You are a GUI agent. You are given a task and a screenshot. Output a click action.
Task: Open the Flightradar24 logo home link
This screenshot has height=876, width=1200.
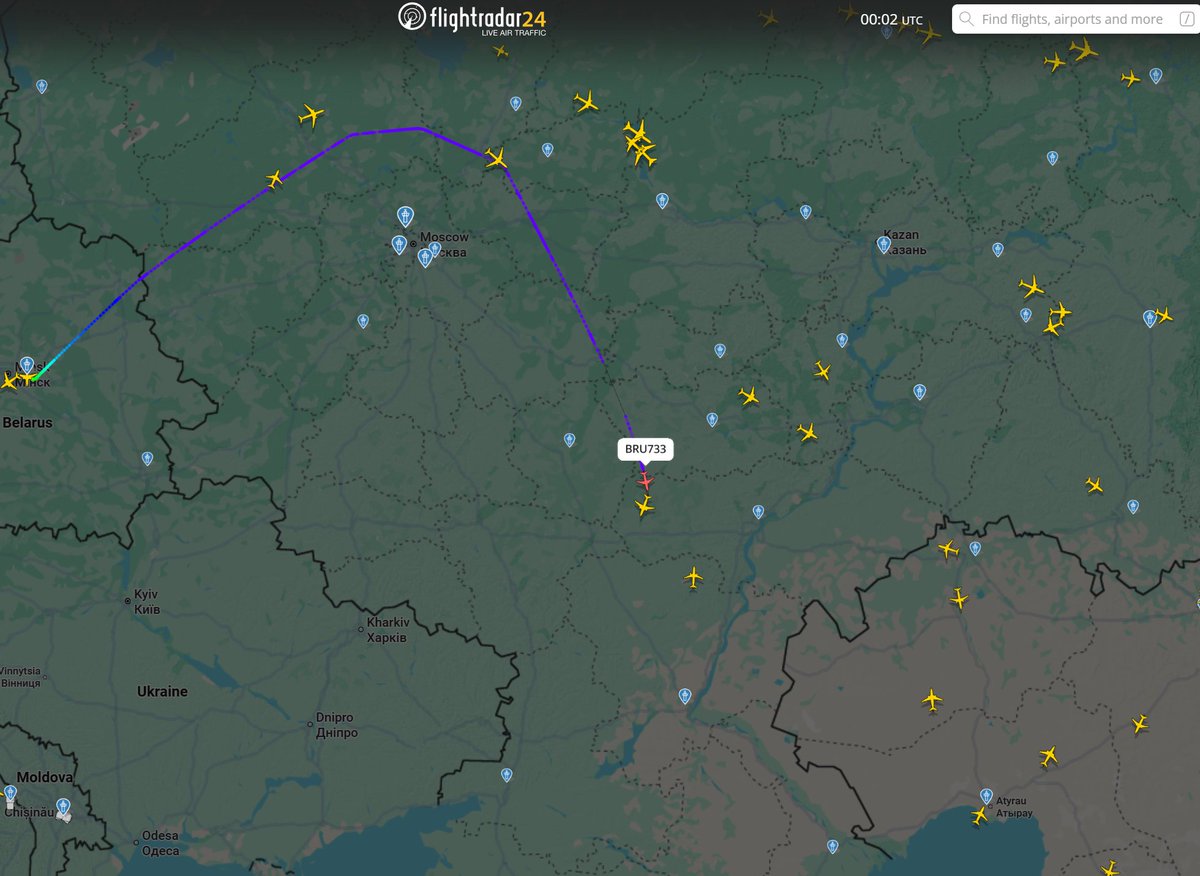coord(472,18)
